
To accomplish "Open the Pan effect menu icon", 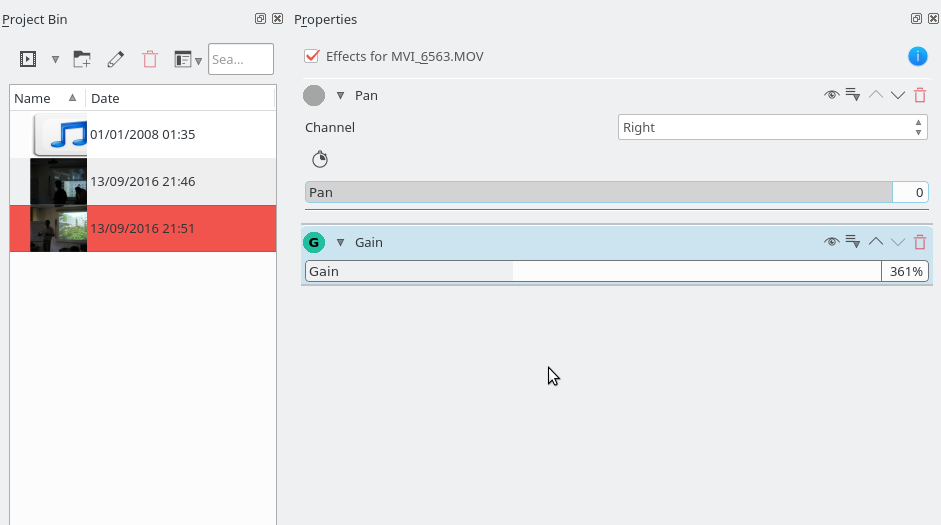I will pos(853,95).
